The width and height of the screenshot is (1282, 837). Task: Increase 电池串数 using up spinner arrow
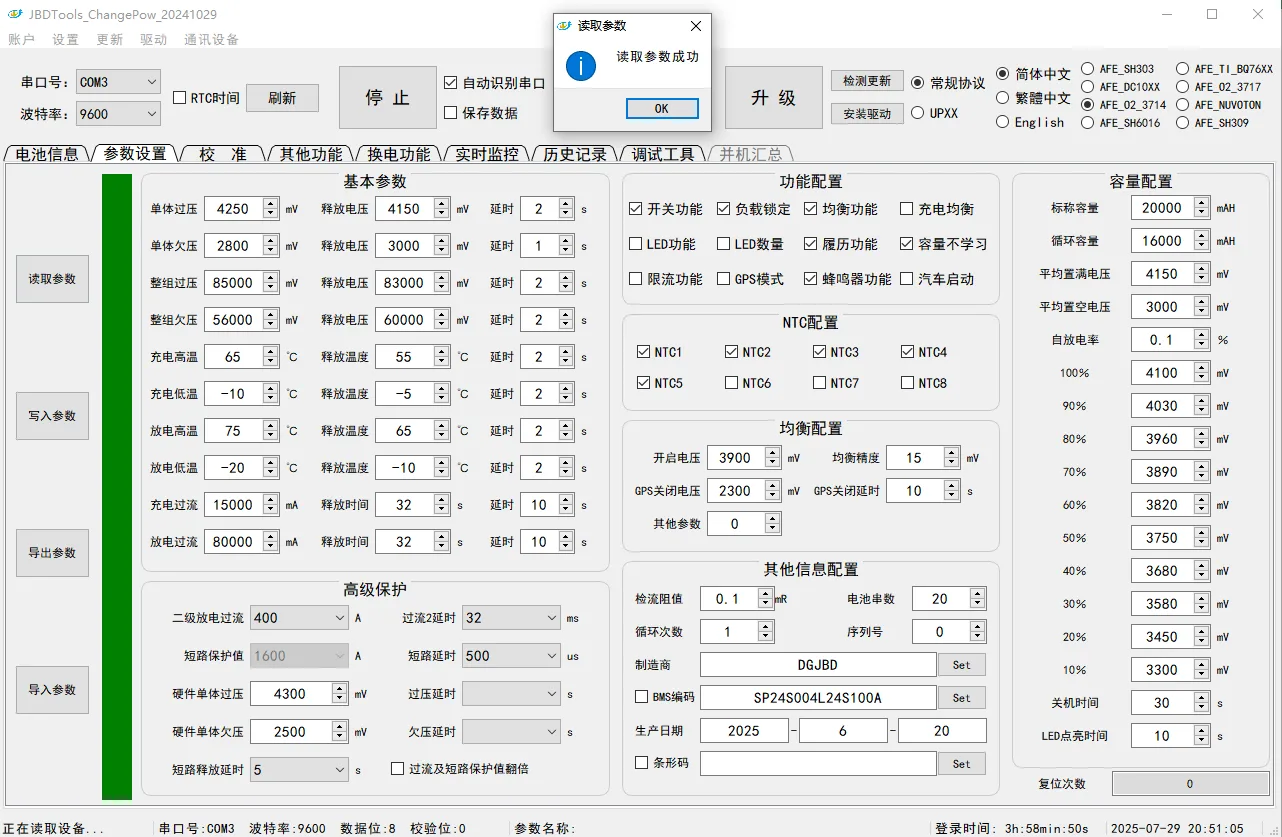[977, 594]
